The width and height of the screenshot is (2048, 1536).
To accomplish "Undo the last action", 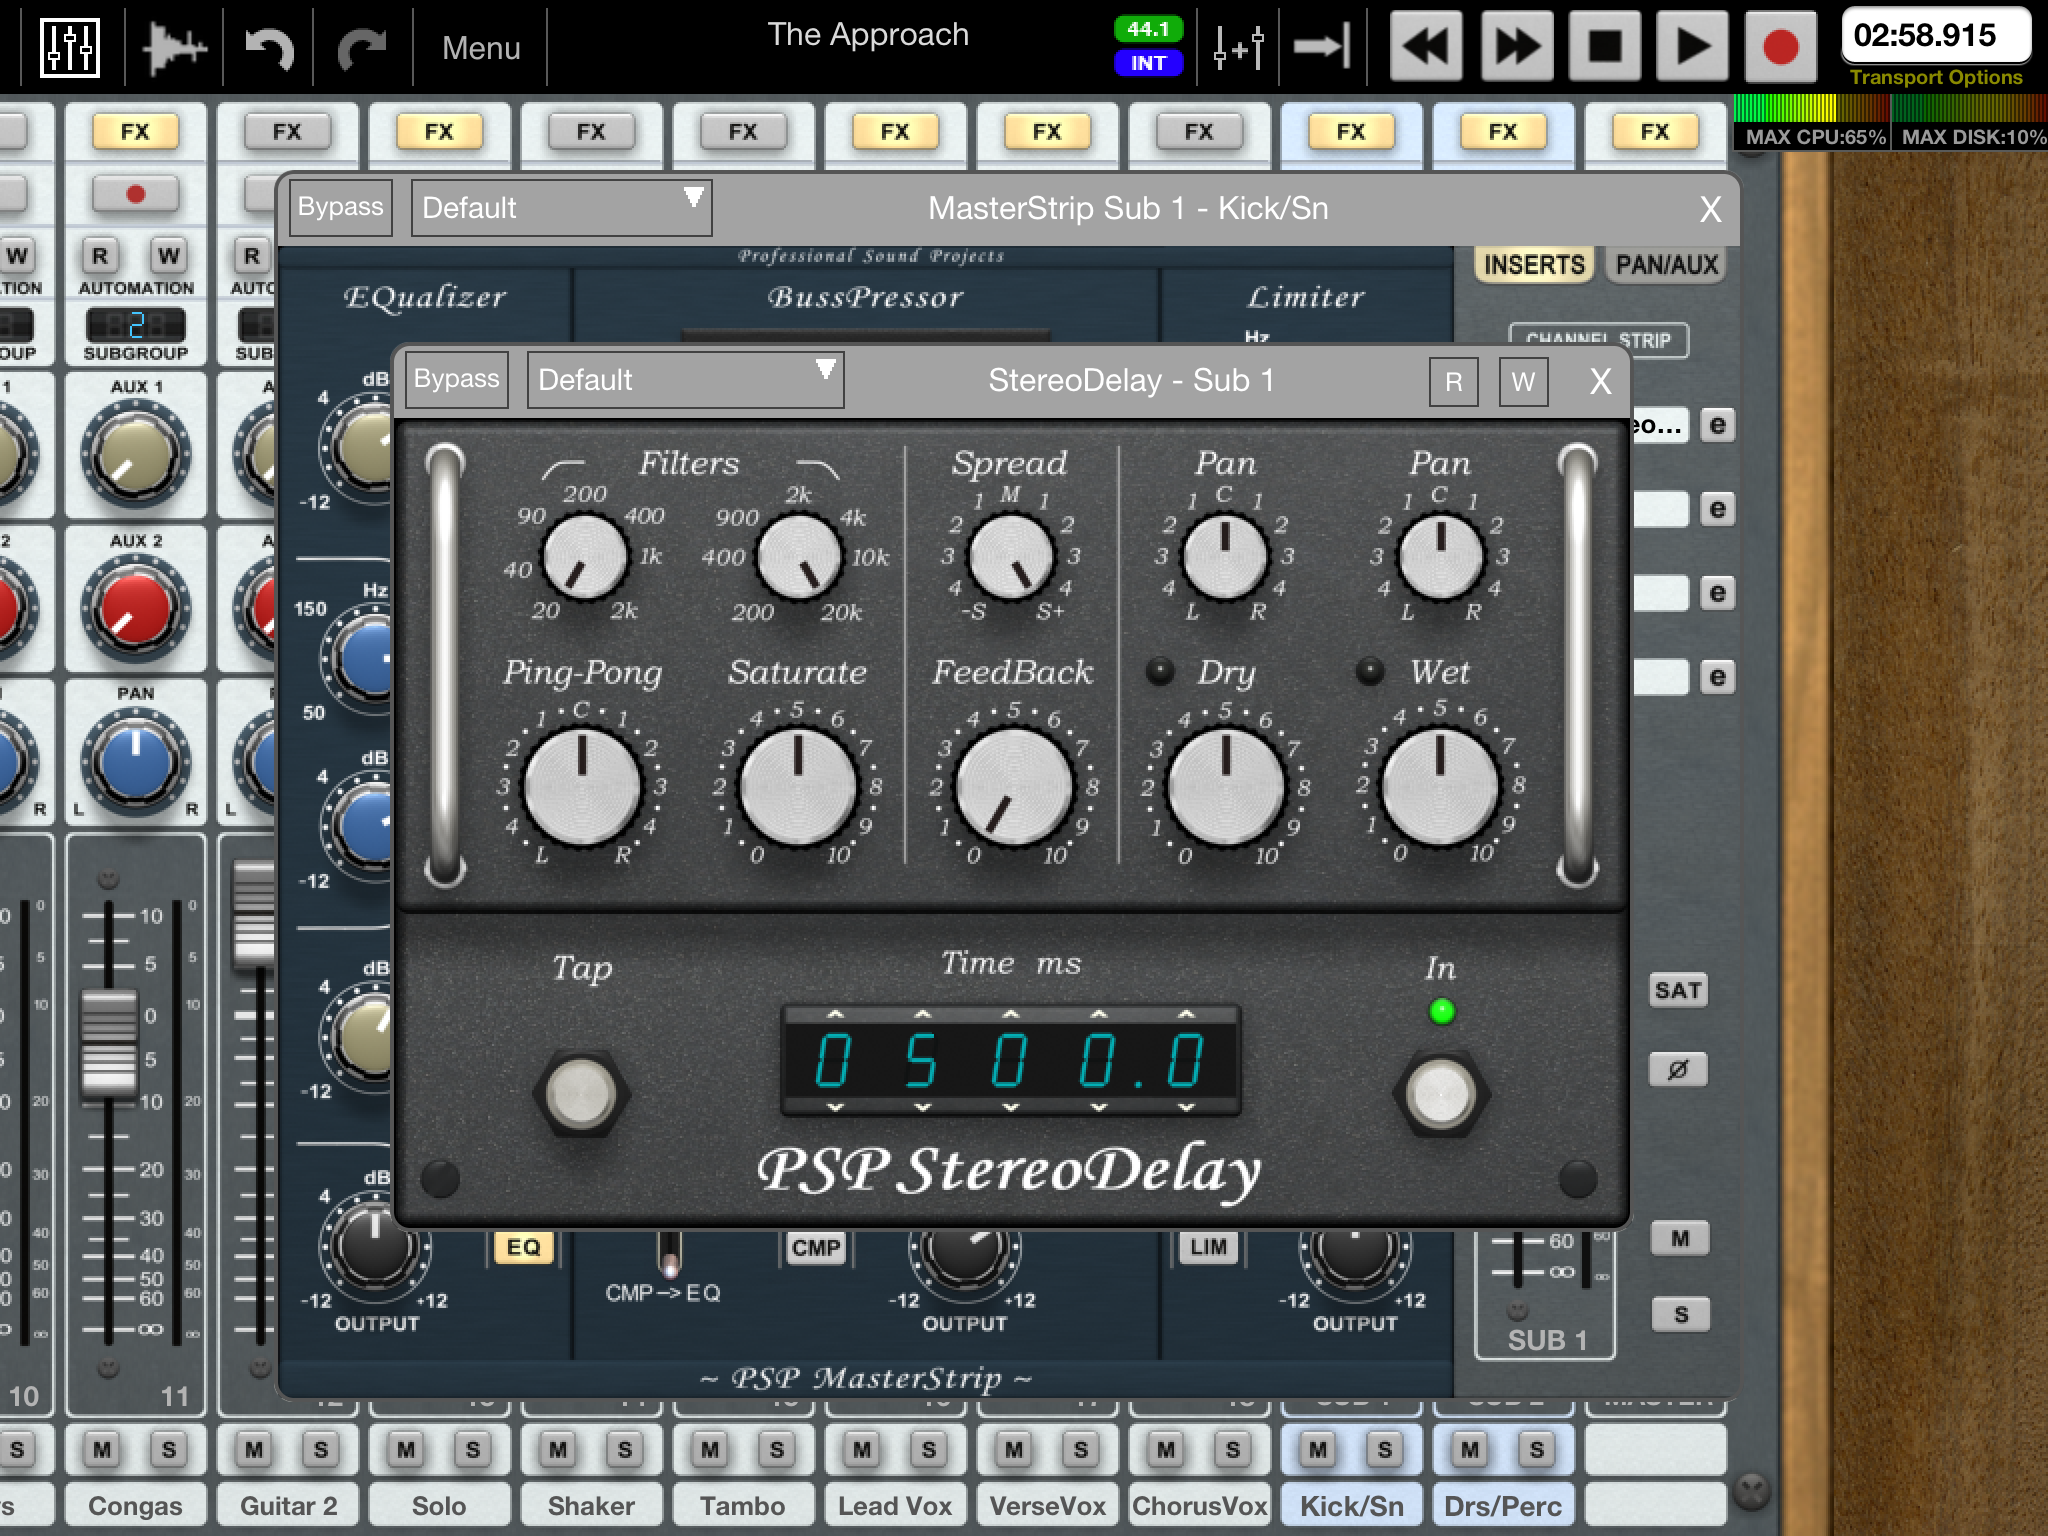I will tap(269, 47).
